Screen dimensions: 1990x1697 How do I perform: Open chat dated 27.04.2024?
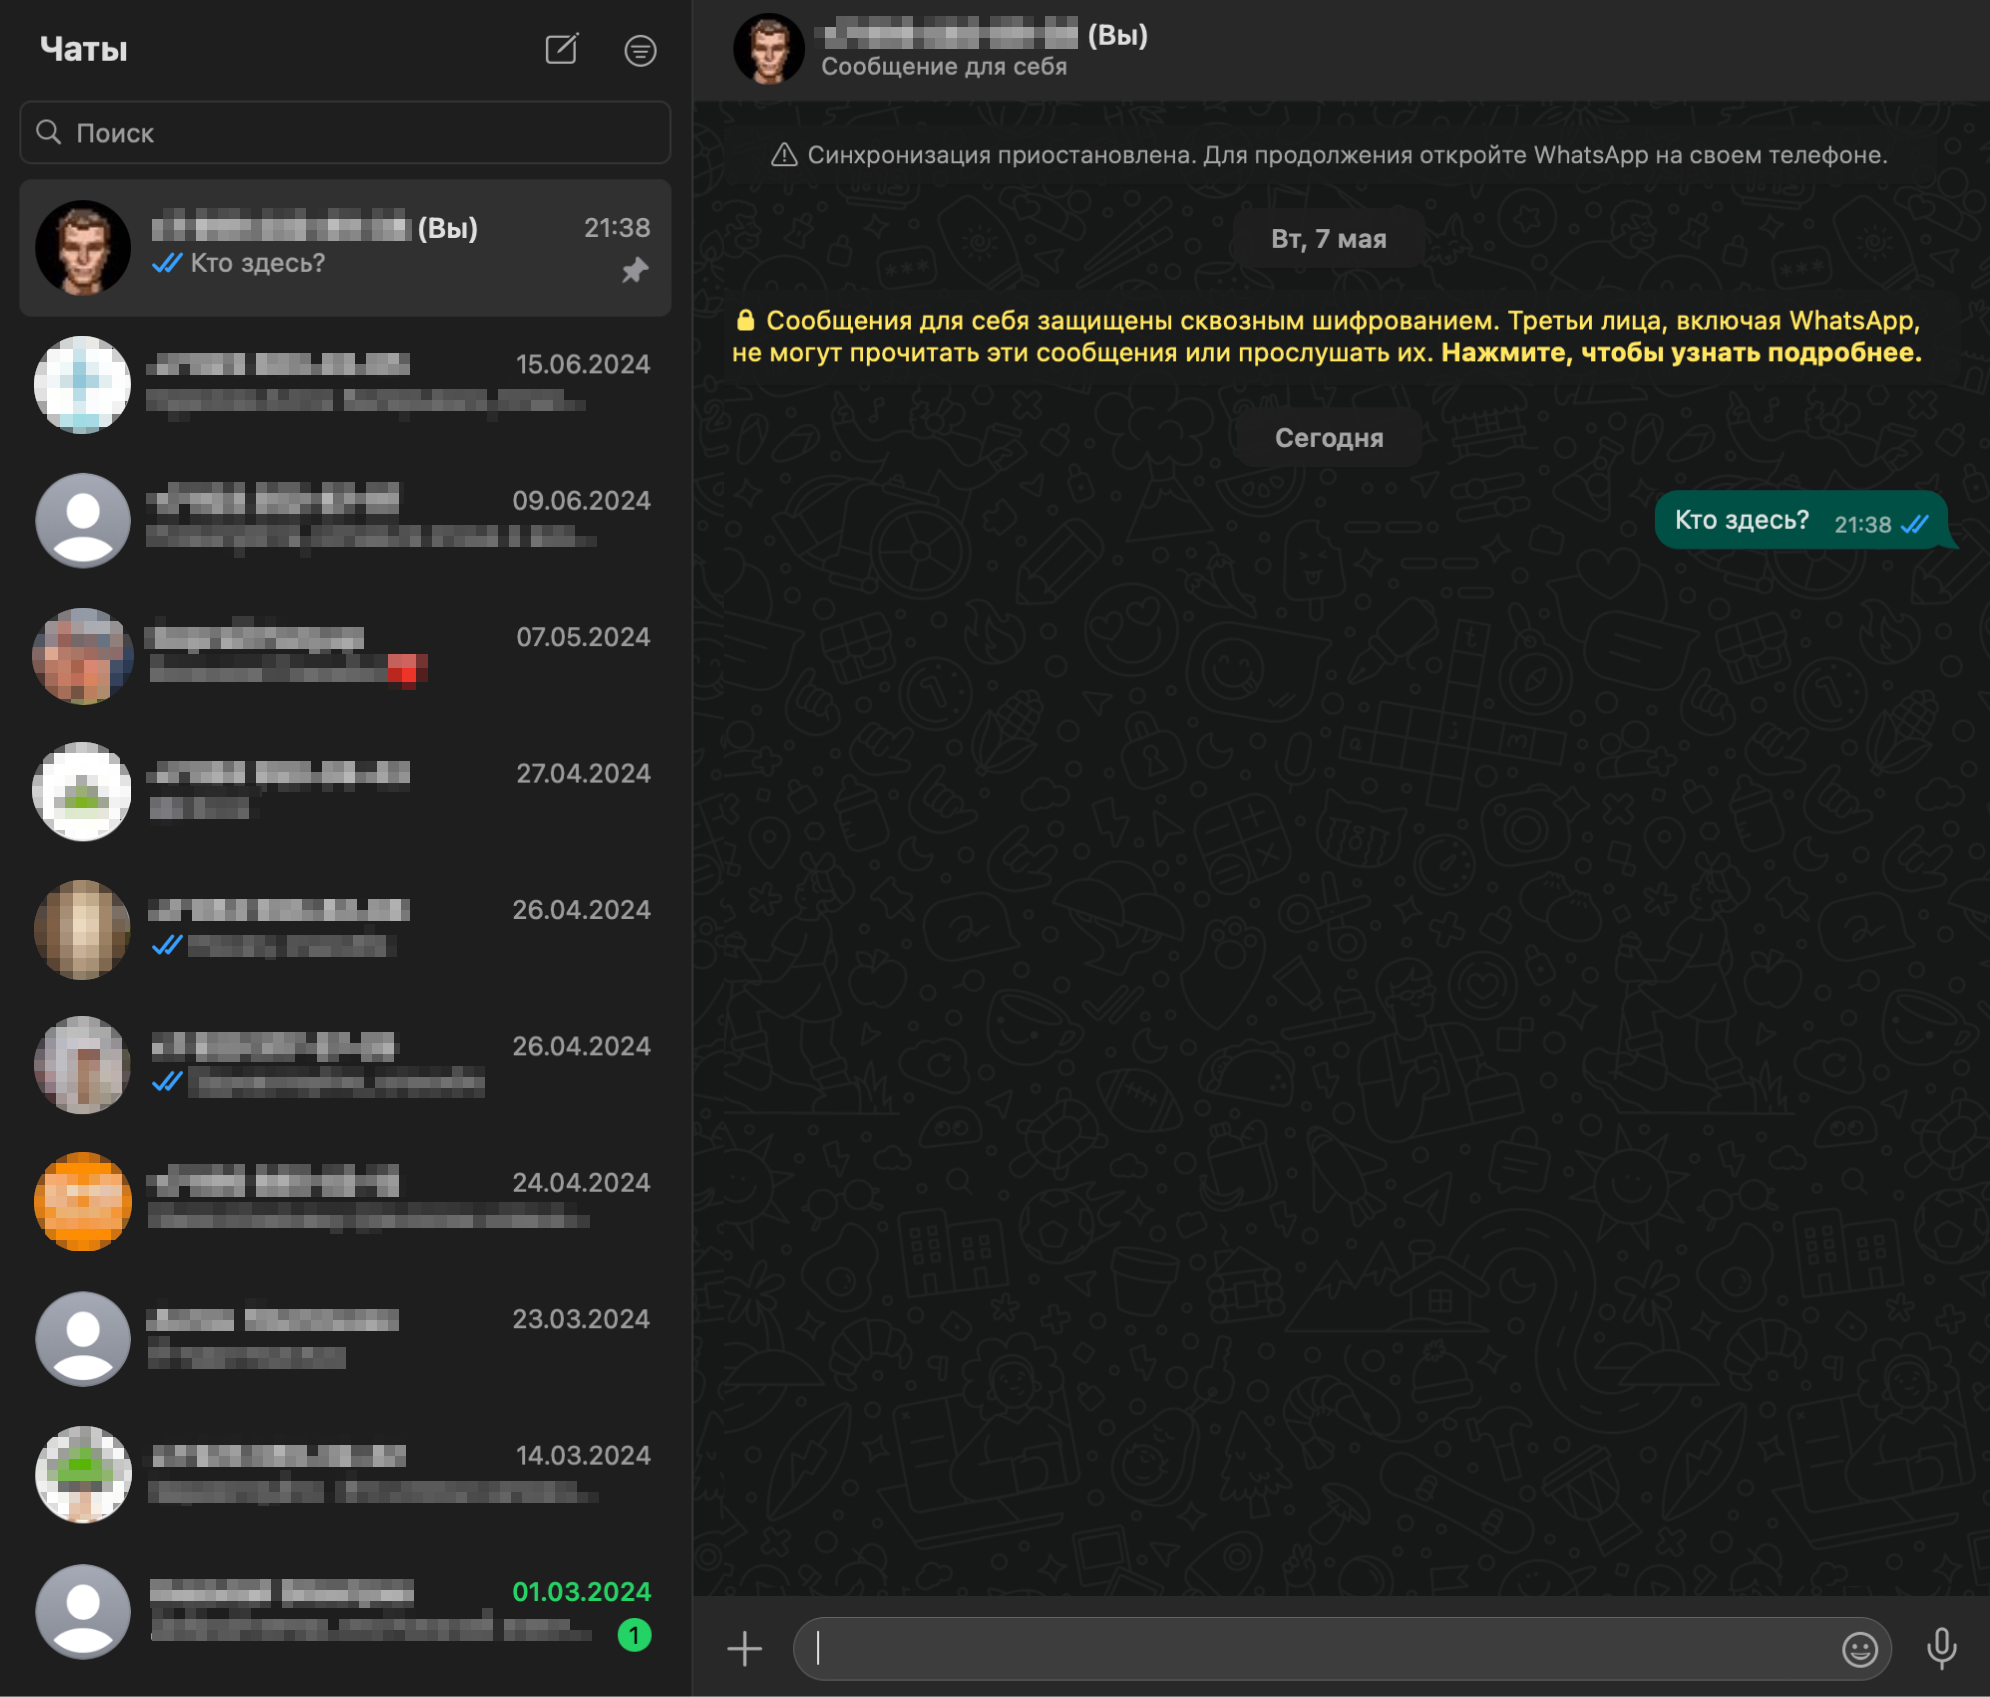(345, 793)
